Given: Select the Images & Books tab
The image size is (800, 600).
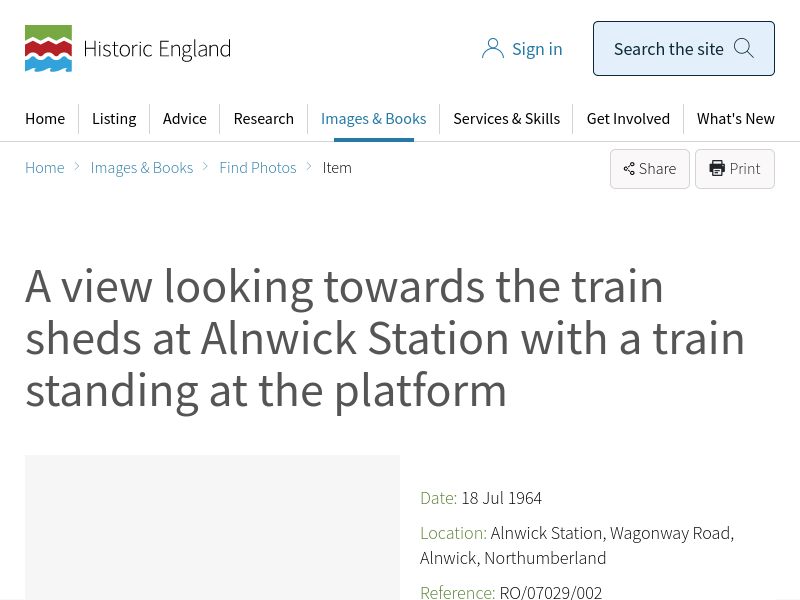Looking at the screenshot, I should pyautogui.click(x=373, y=118).
